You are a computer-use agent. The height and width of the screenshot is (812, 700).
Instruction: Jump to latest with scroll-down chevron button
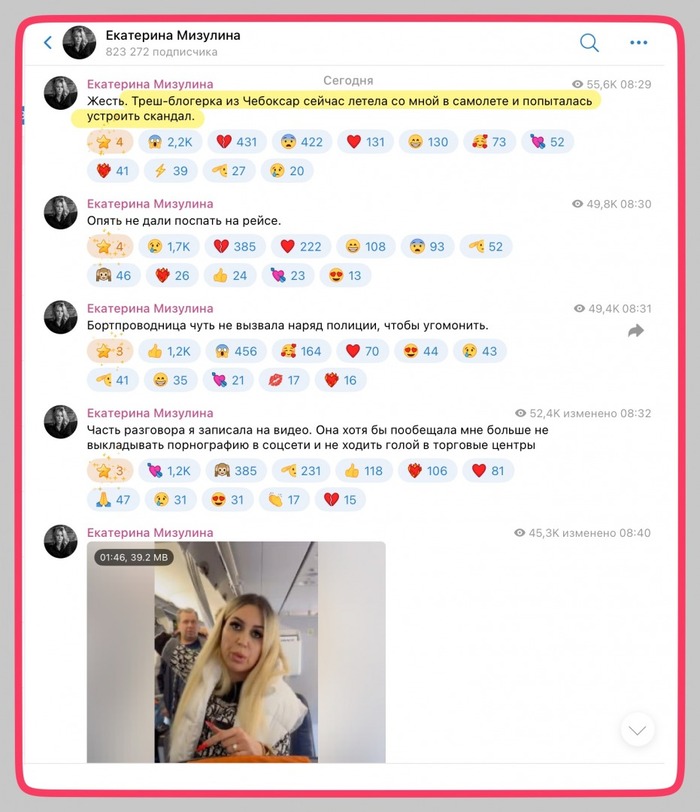637,730
